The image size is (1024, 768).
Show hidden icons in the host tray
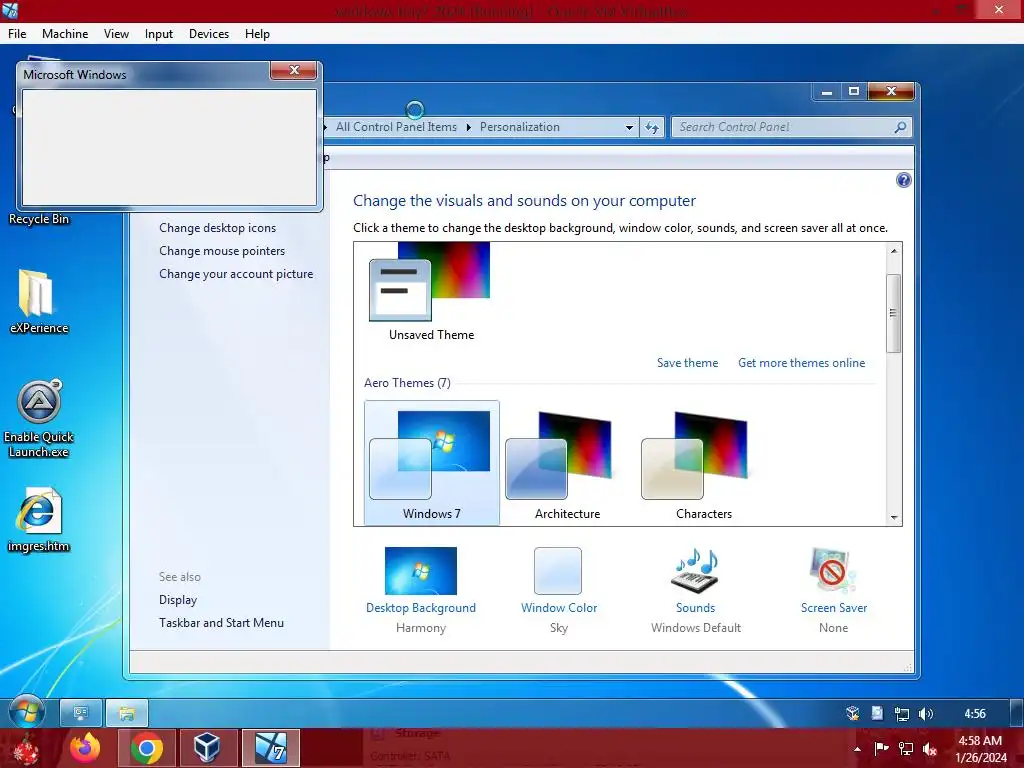857,749
